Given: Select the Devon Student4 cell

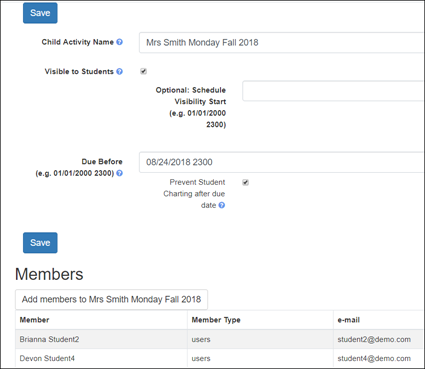Looking at the screenshot, I should pyautogui.click(x=101, y=358).
